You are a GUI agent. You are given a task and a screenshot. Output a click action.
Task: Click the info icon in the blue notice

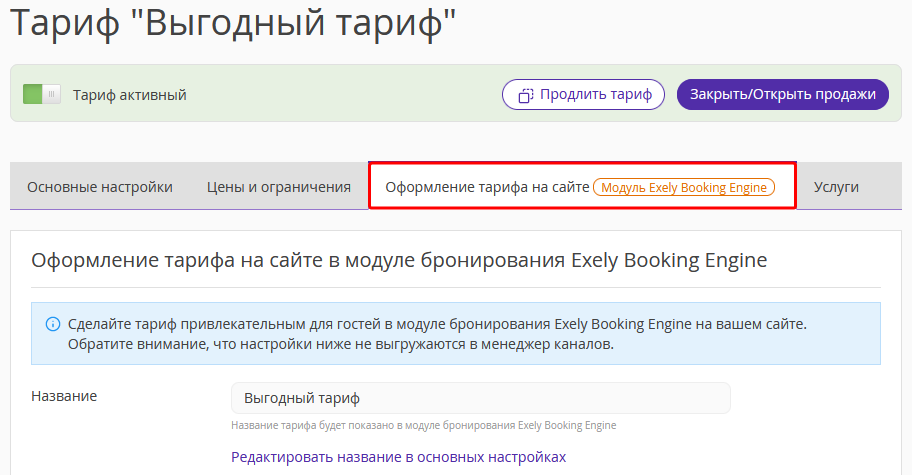[52, 324]
